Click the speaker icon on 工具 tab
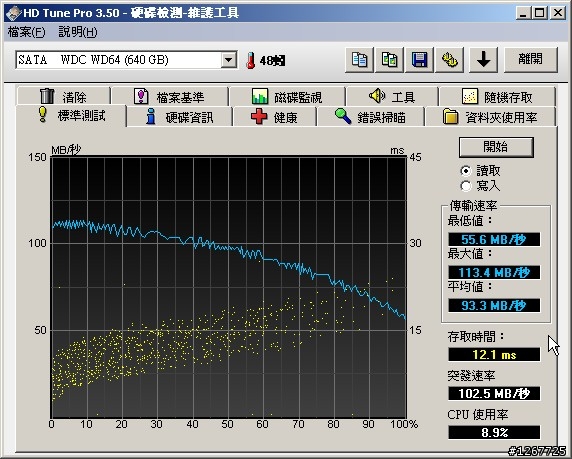 (x=377, y=96)
